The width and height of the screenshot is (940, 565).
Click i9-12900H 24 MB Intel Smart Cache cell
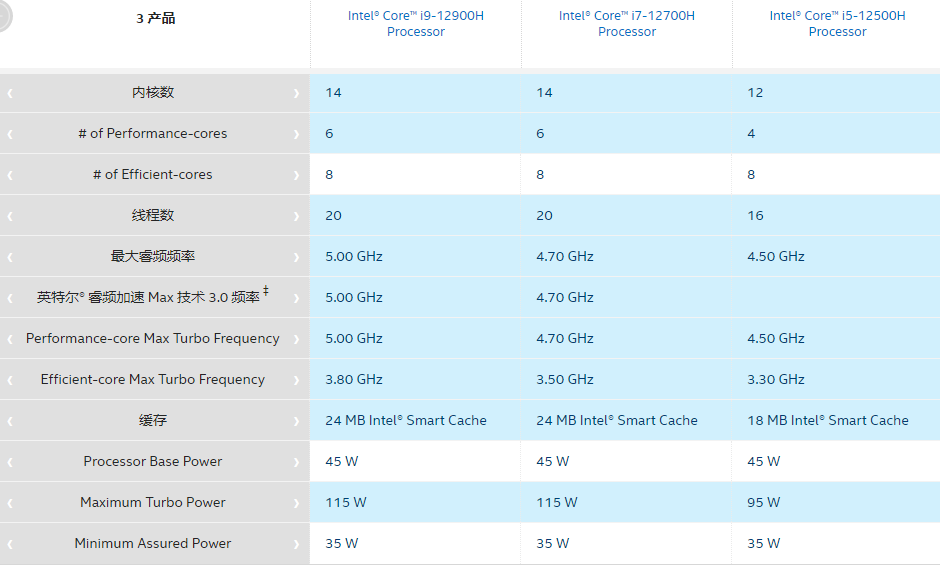[406, 420]
